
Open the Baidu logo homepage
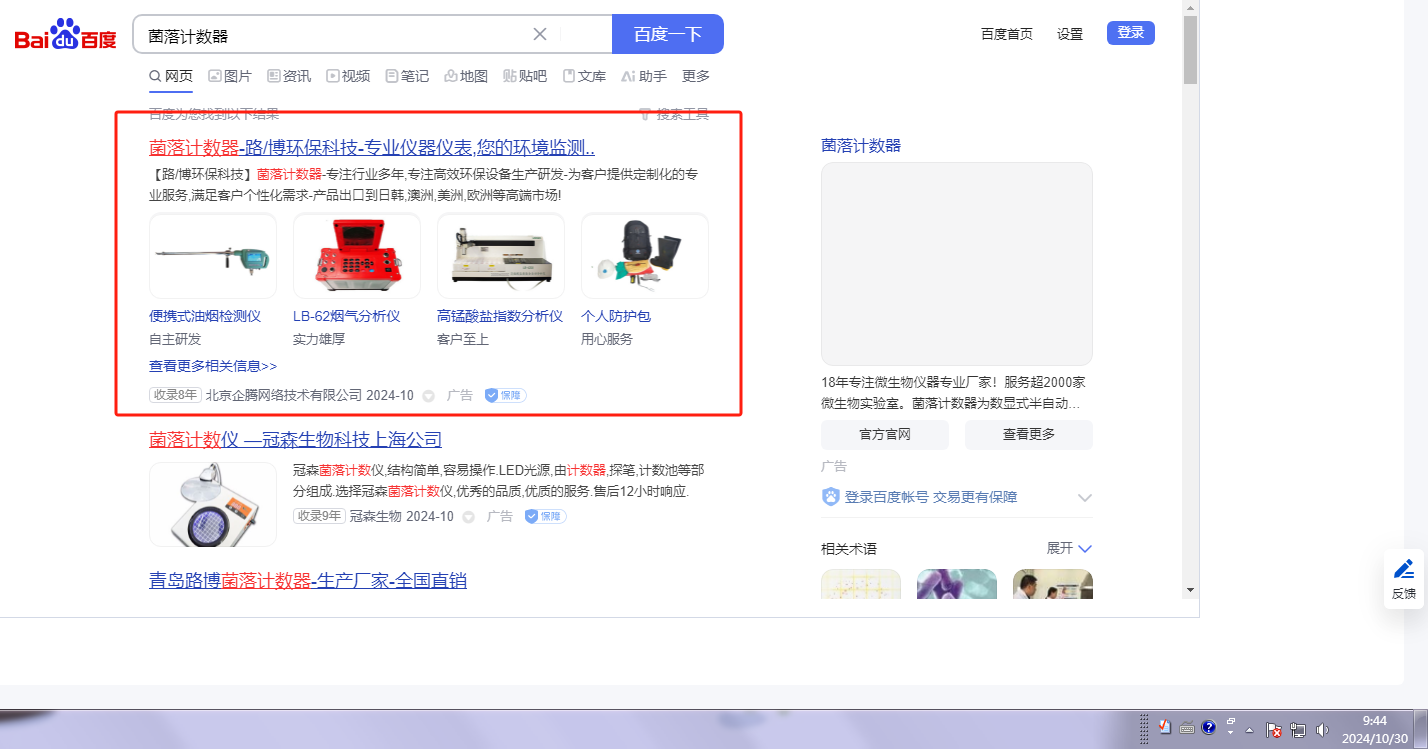65,36
